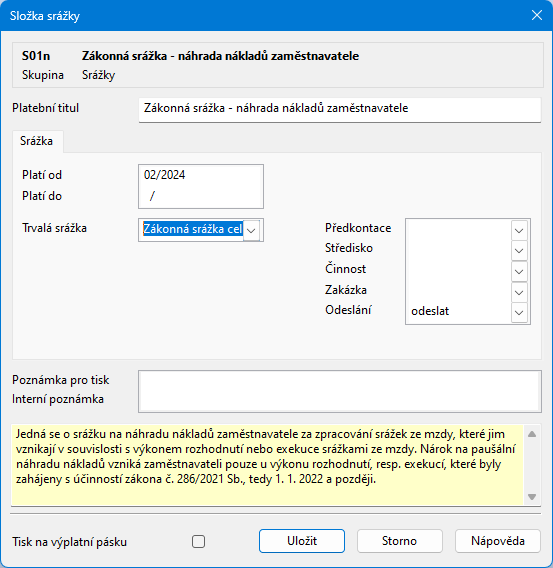Save with the Uložit button
This screenshot has width=553, height=568.
pos(302,541)
